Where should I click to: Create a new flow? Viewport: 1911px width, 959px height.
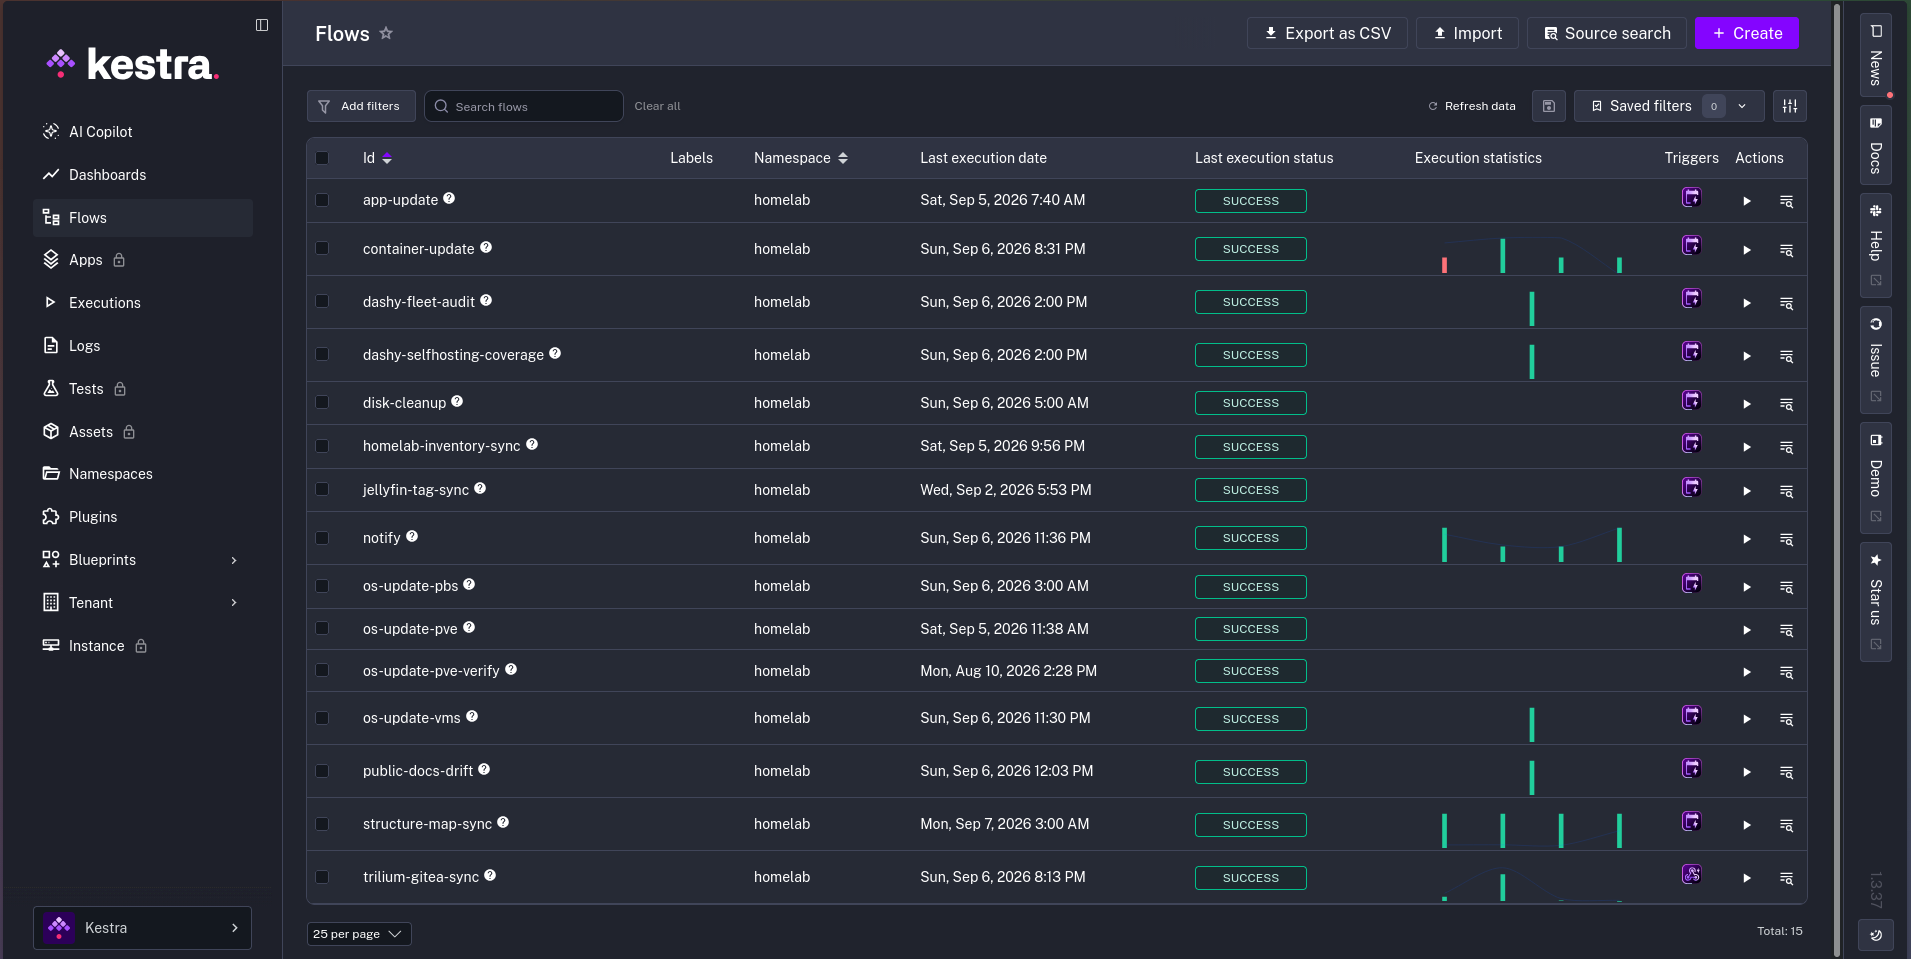1747,33
